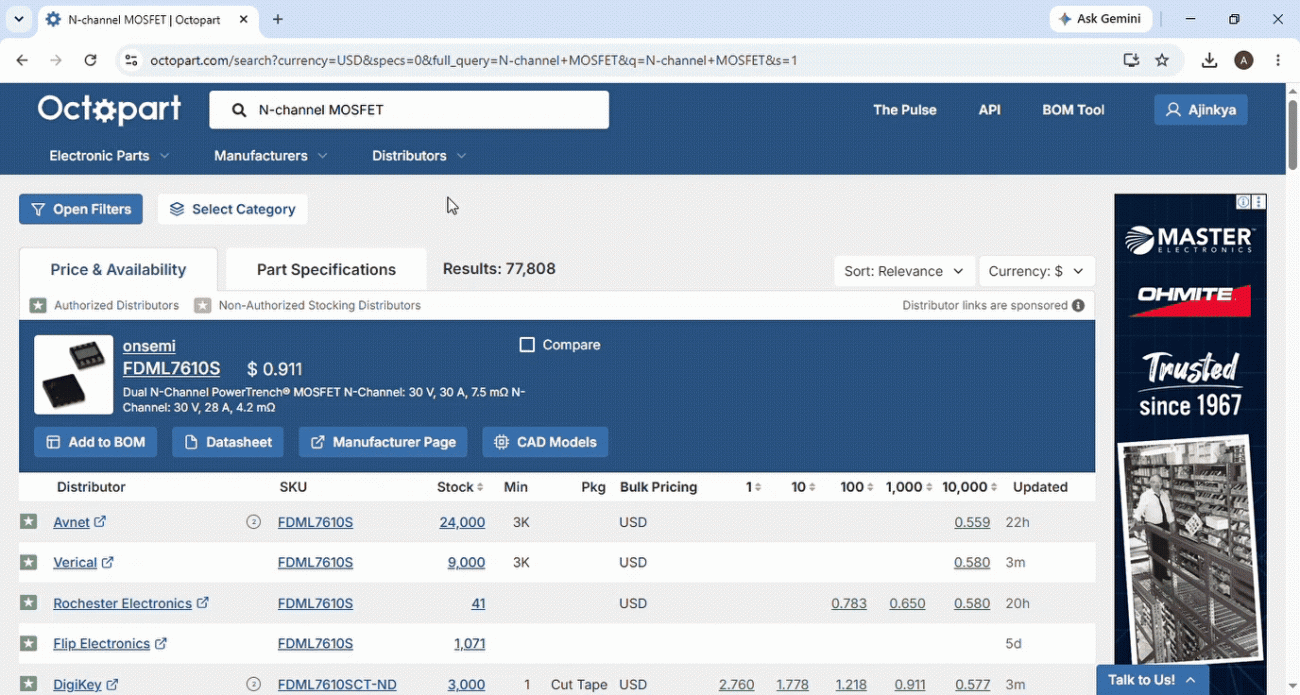
Task: Click the browser address bar URL
Action: [x=473, y=60]
